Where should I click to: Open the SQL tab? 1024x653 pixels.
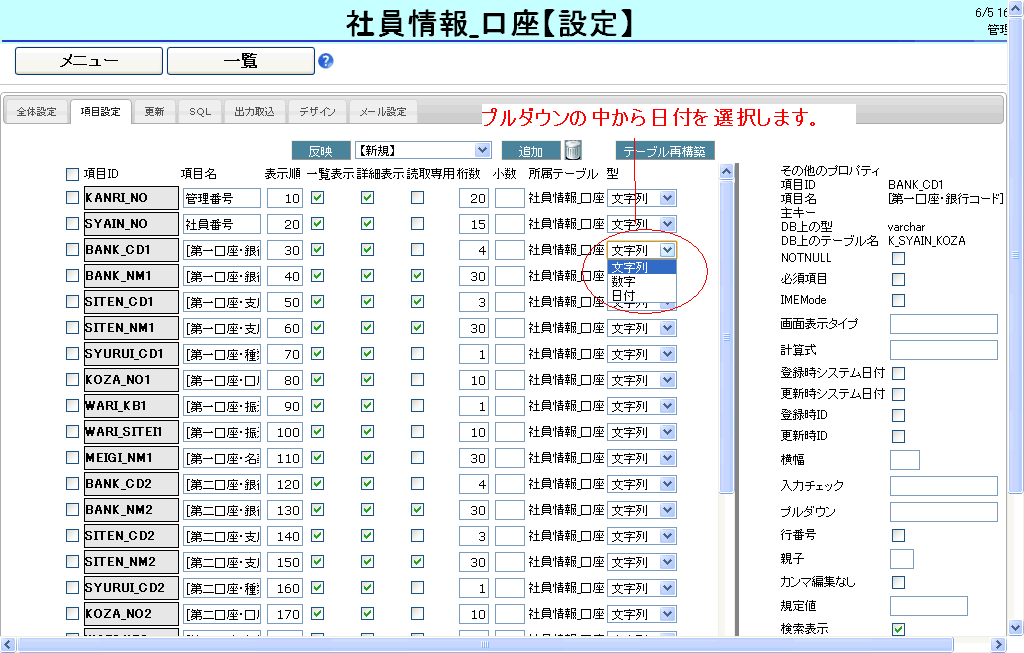(200, 112)
